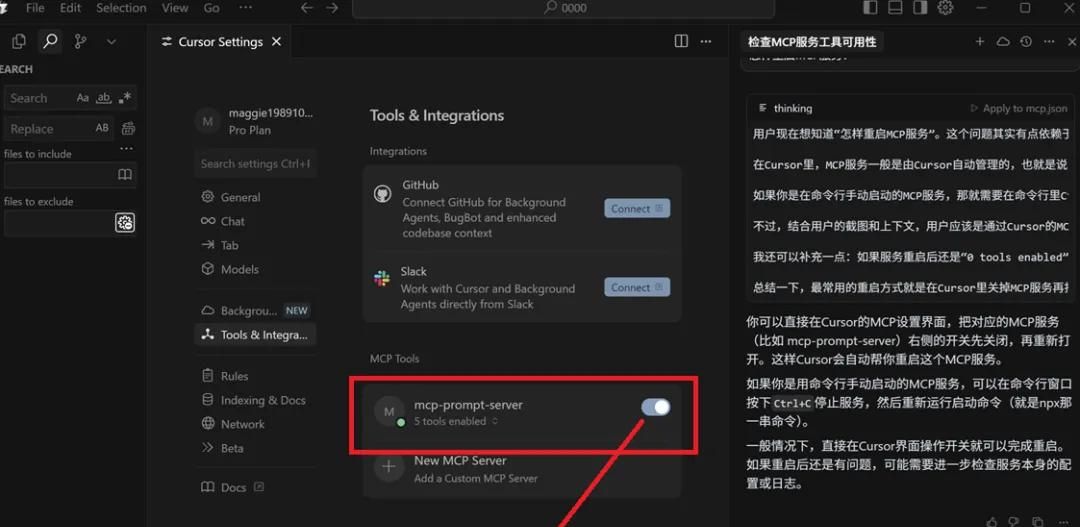1080x527 pixels.
Task: Toggle the primary sidebar layout icon
Action: 871,8
